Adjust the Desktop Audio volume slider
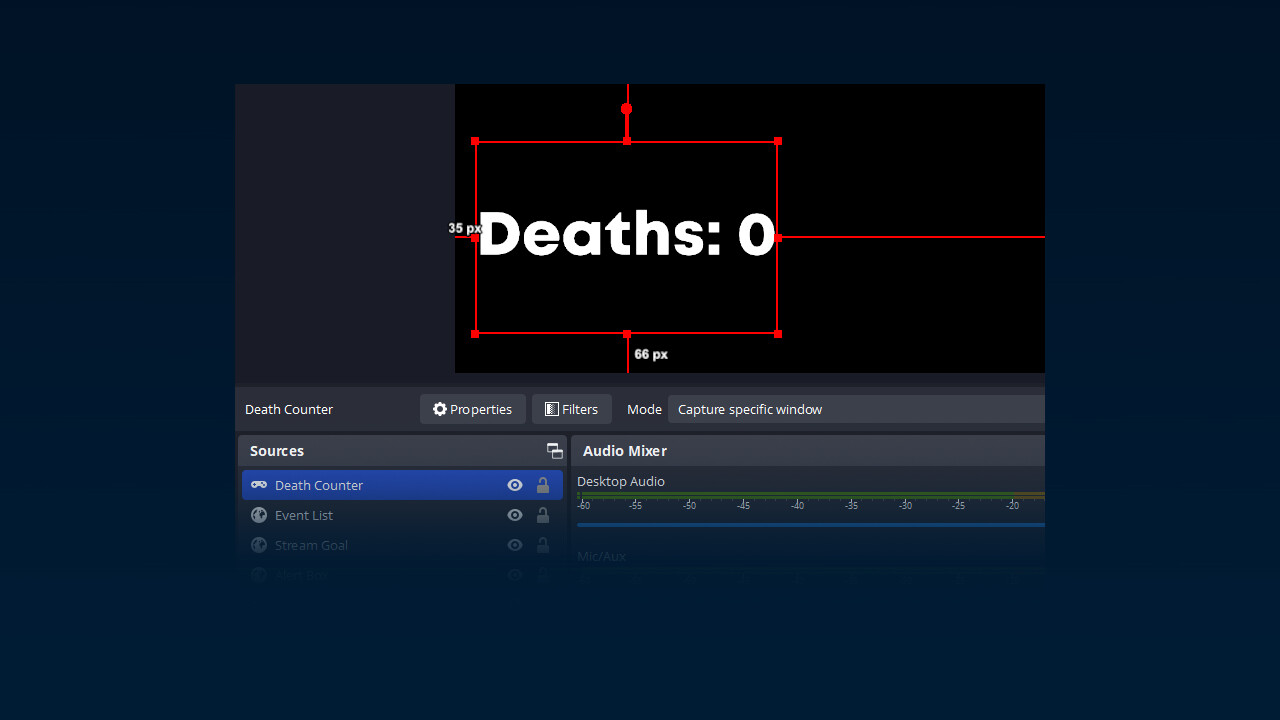 pyautogui.click(x=809, y=522)
